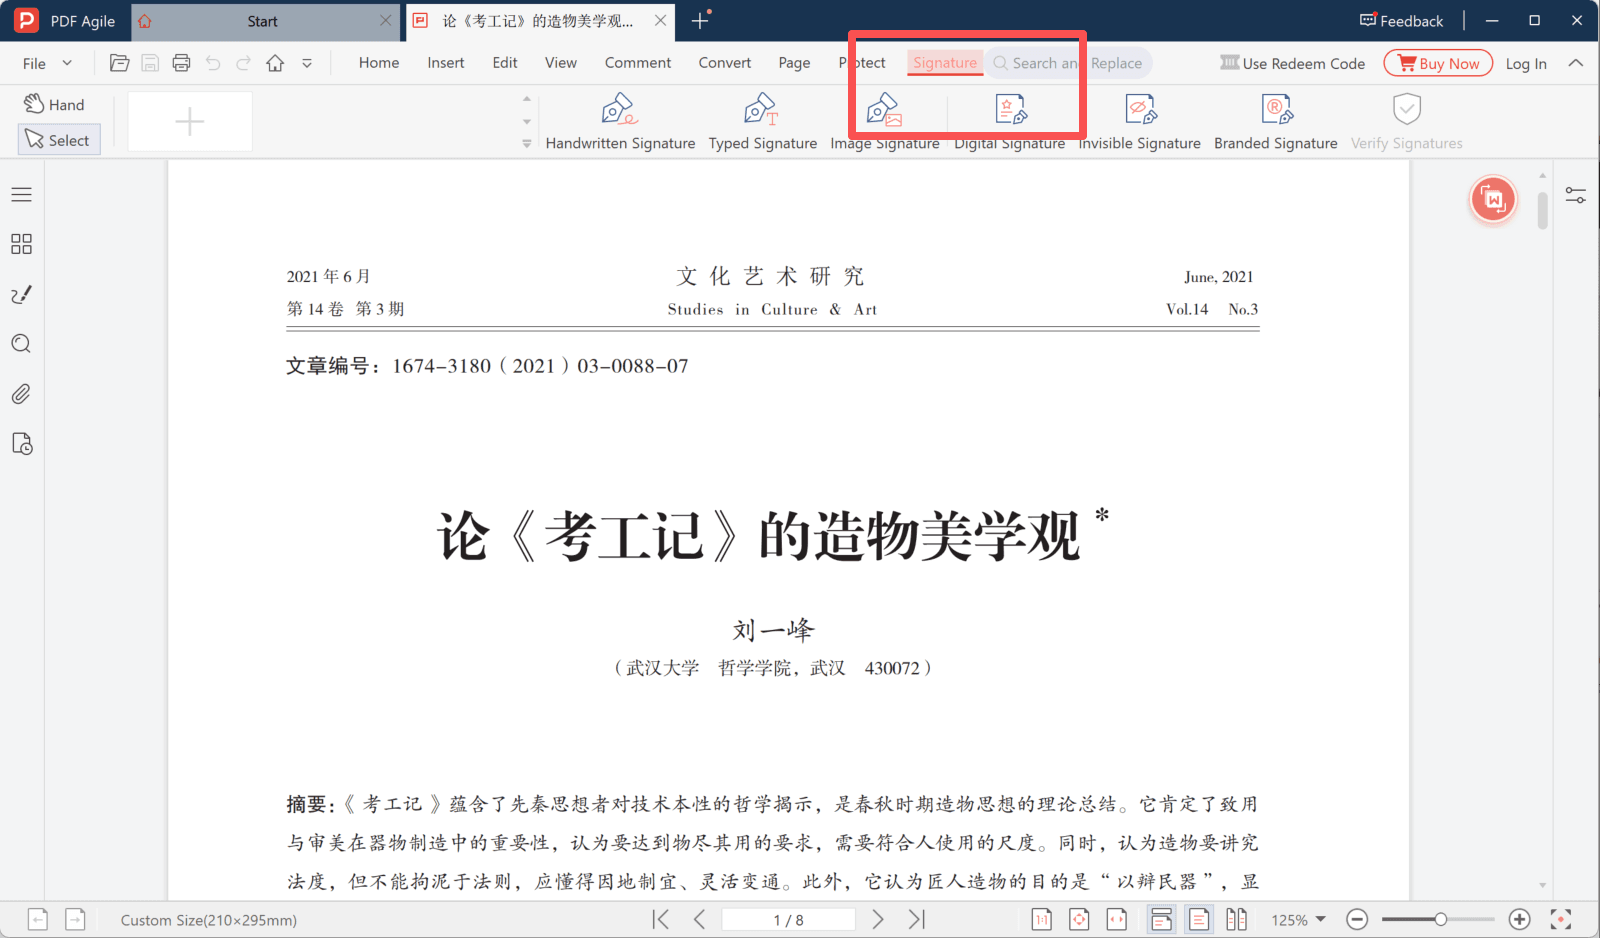Open the Home ribbon tab
1600x938 pixels.
coord(379,63)
